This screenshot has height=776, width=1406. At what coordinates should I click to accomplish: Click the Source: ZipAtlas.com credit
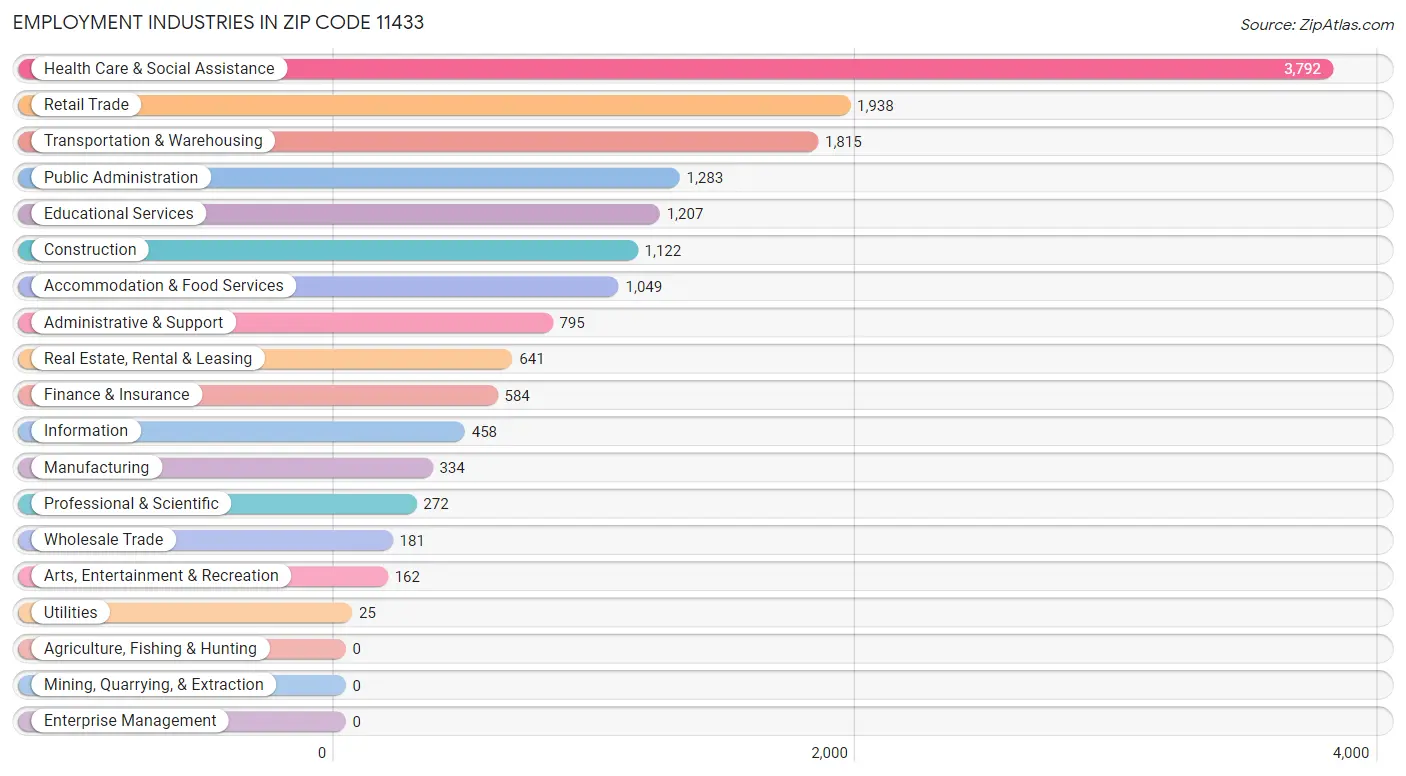(x=1317, y=25)
